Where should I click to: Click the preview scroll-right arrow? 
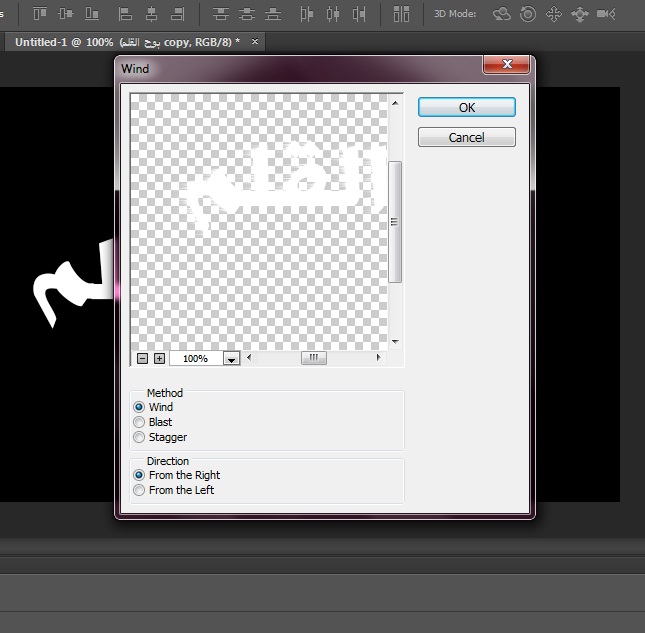[381, 357]
